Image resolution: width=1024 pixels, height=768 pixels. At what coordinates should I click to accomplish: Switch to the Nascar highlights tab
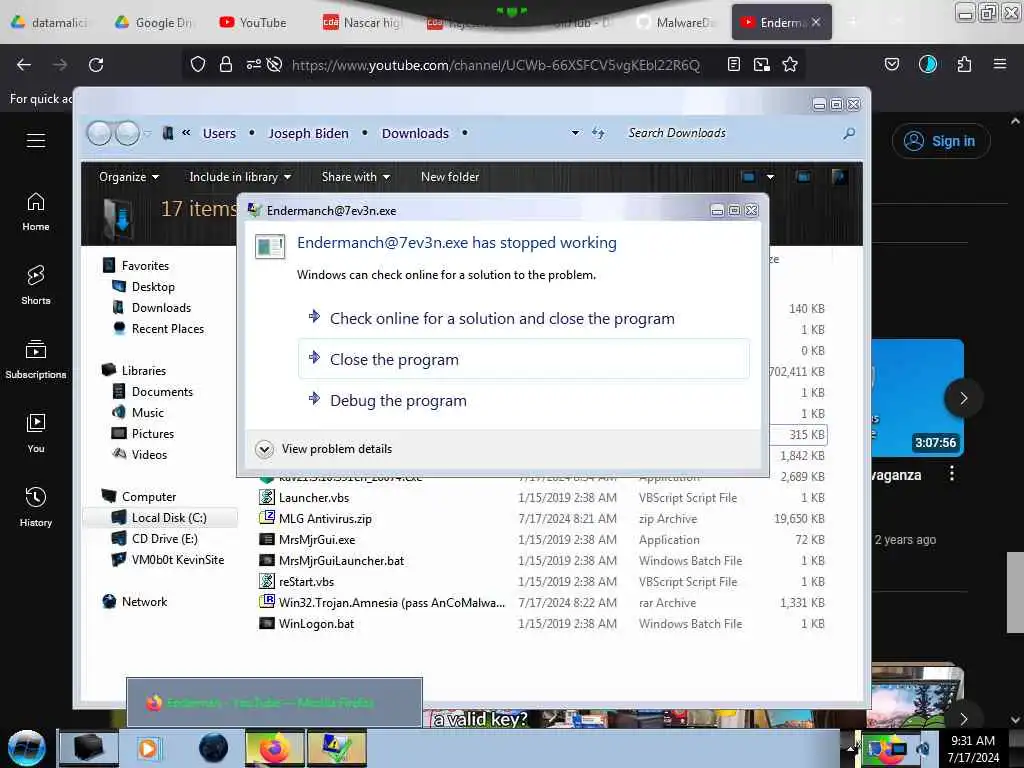361,23
